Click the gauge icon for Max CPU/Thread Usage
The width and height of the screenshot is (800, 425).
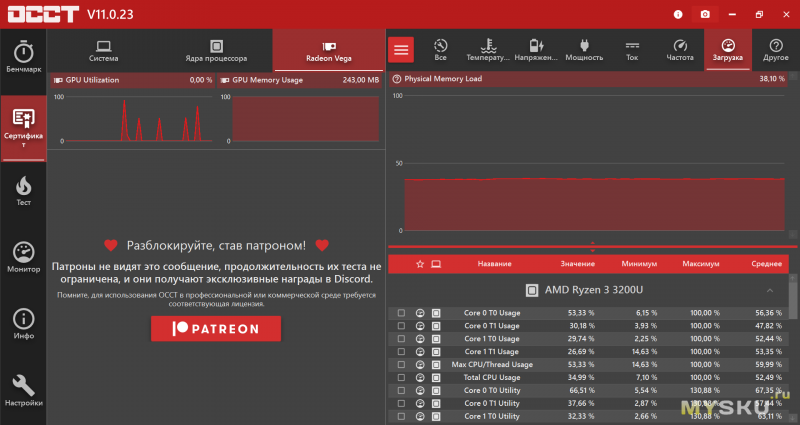pyautogui.click(x=420, y=364)
